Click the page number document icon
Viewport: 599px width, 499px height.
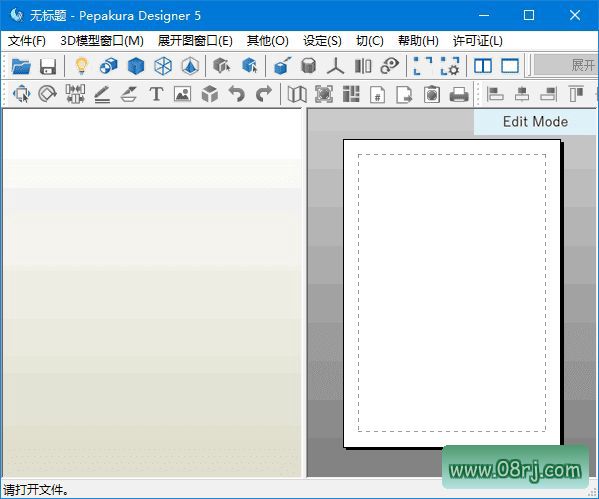coord(377,94)
